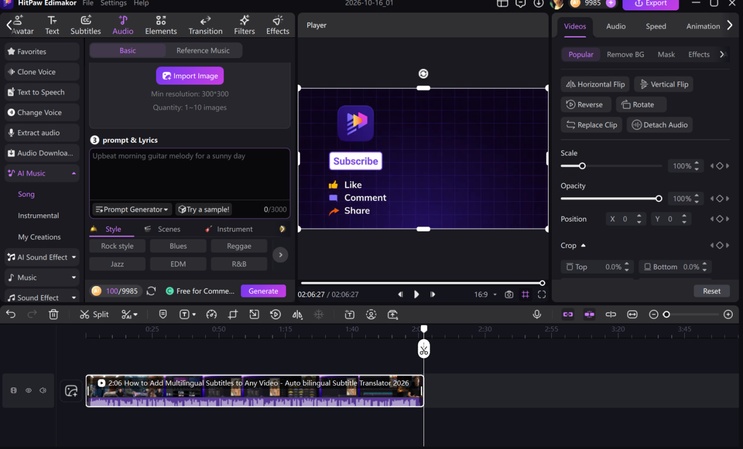The width and height of the screenshot is (743, 449).
Task: Click the Import Image button
Action: (x=190, y=76)
